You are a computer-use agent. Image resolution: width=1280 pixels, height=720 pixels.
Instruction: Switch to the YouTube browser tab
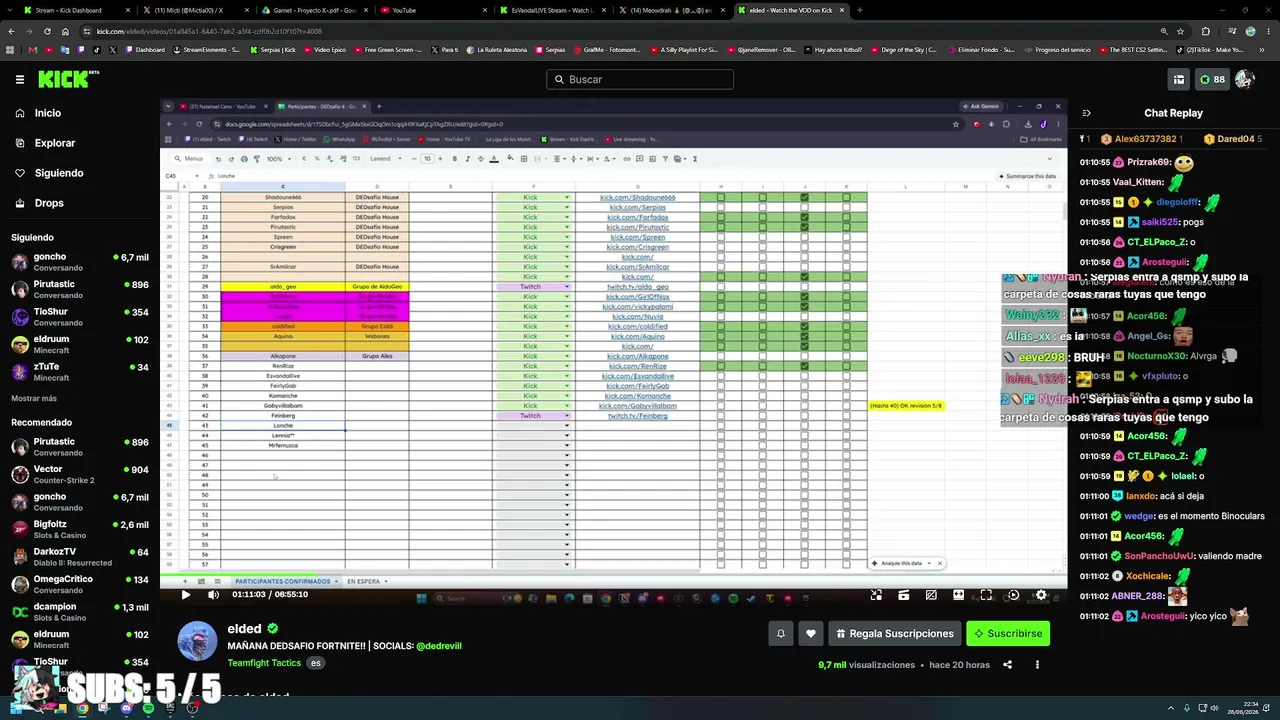(x=433, y=10)
